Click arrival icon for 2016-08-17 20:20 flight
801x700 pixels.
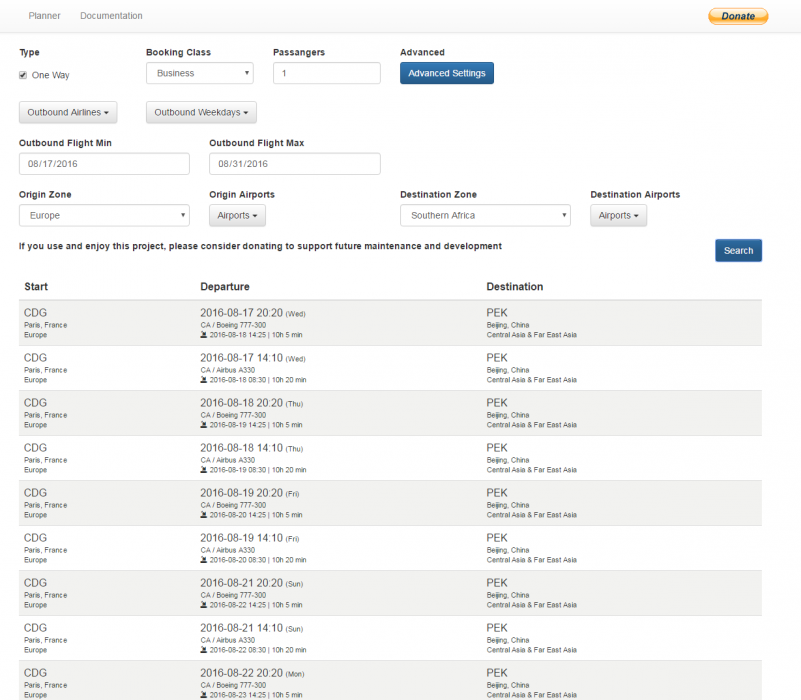pyautogui.click(x=204, y=335)
